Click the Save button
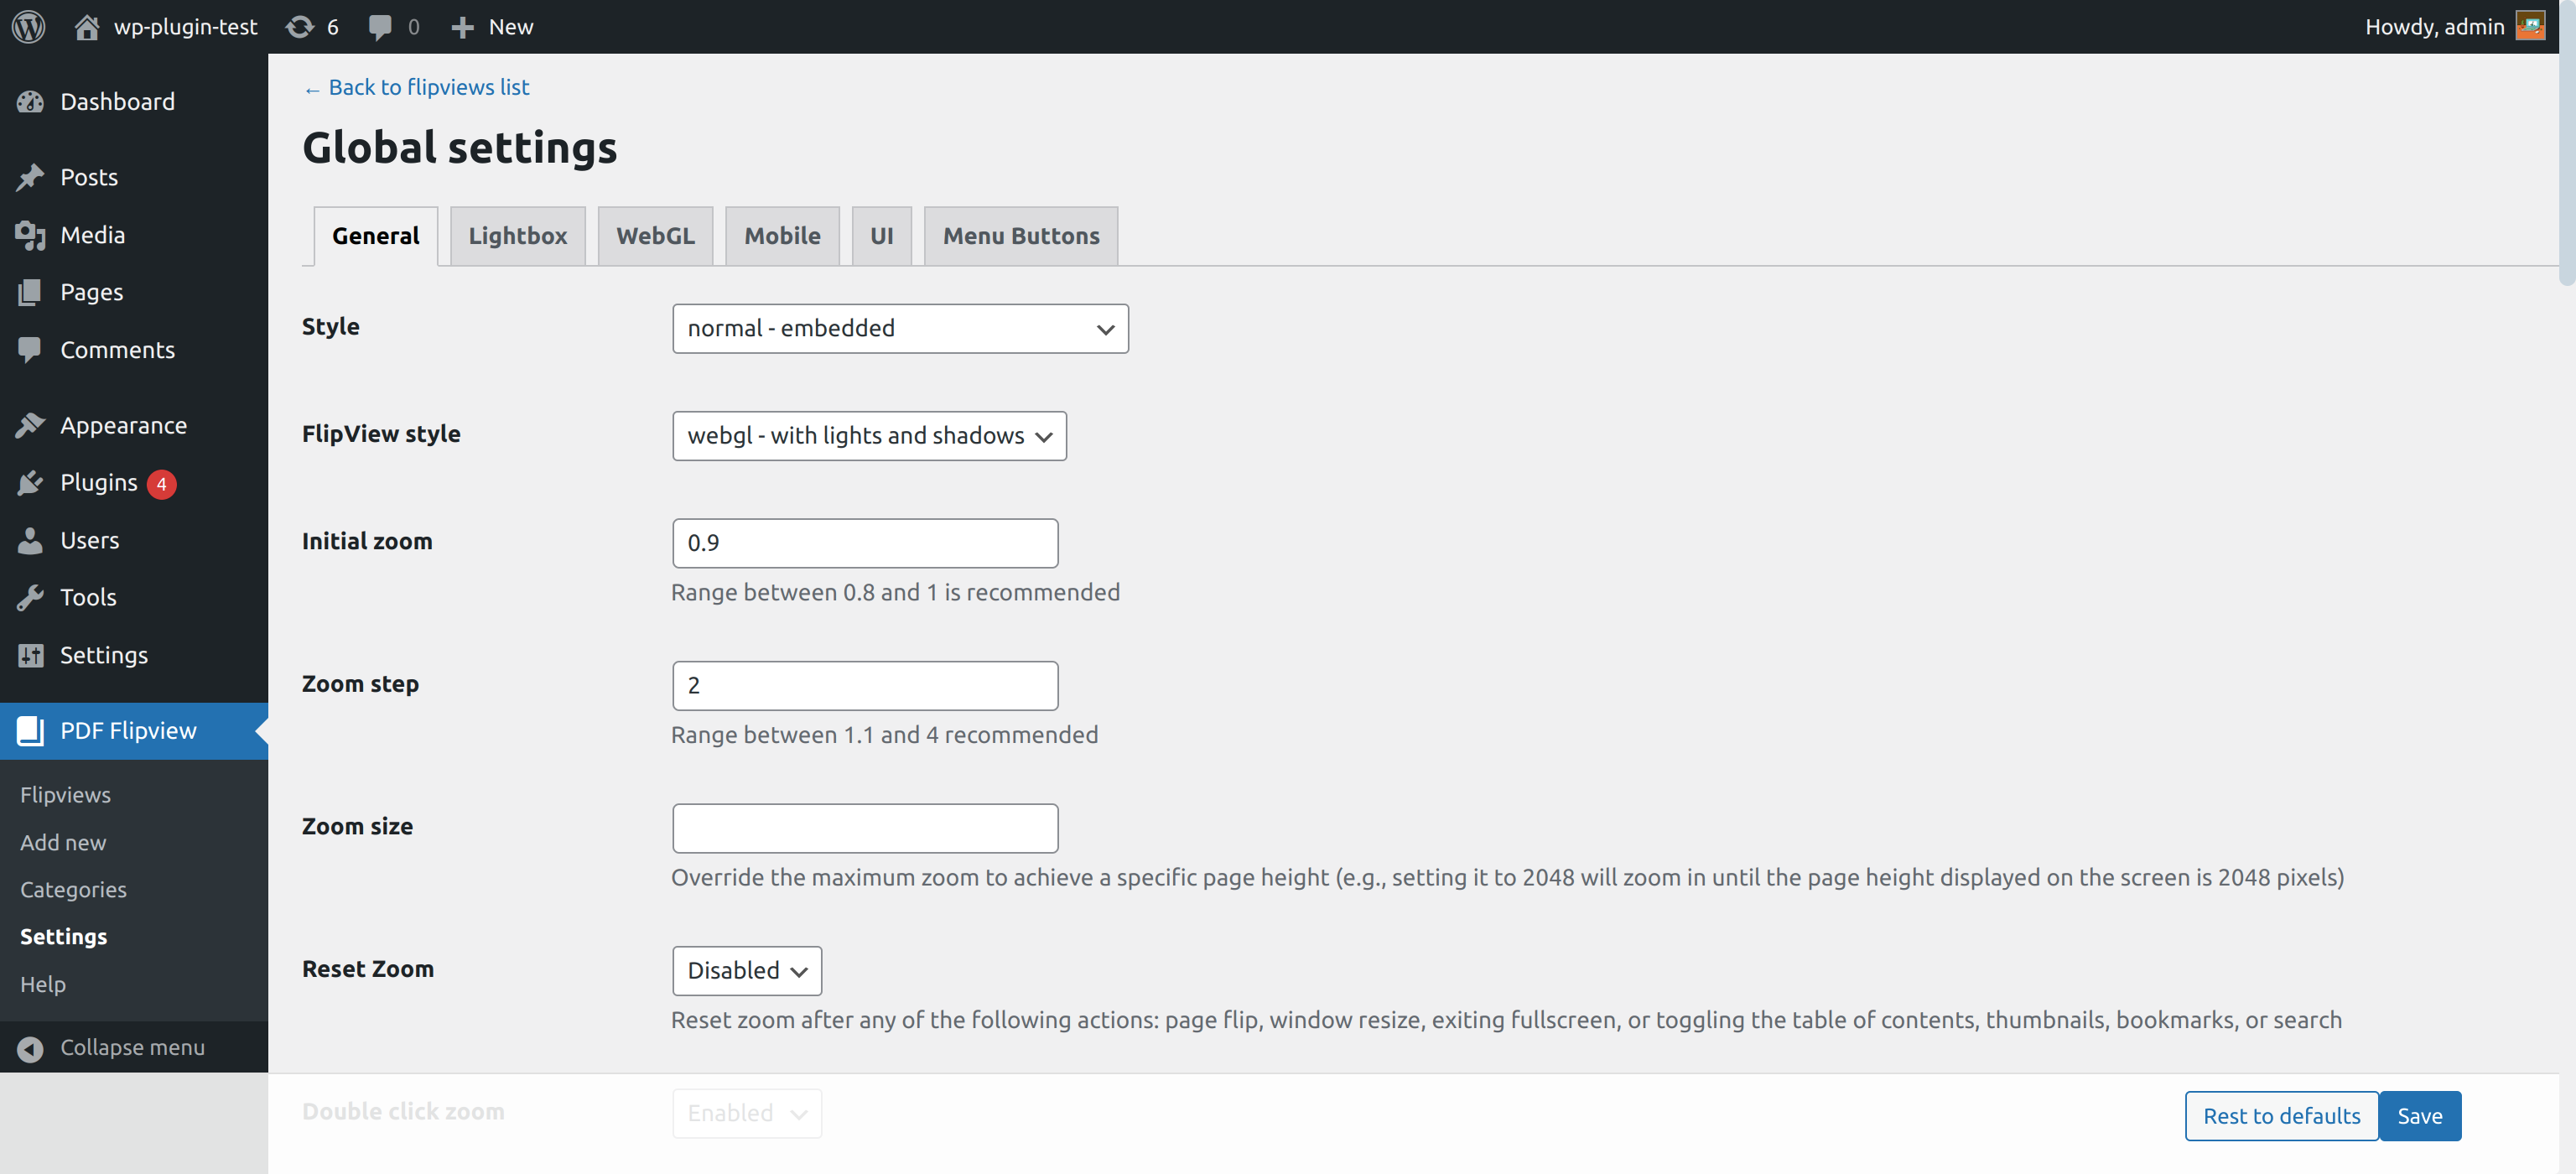This screenshot has width=2576, height=1174. click(x=2419, y=1116)
